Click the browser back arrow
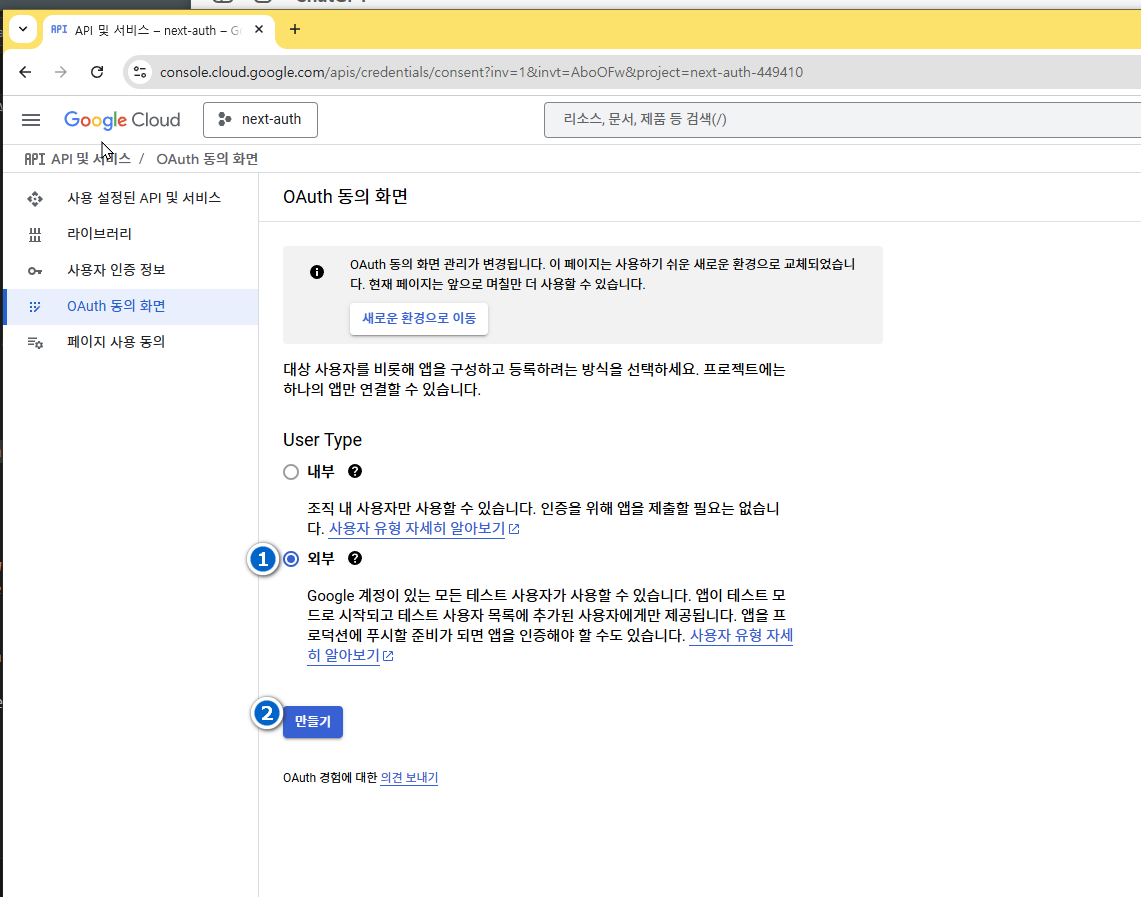This screenshot has height=897, width=1141. coord(25,72)
